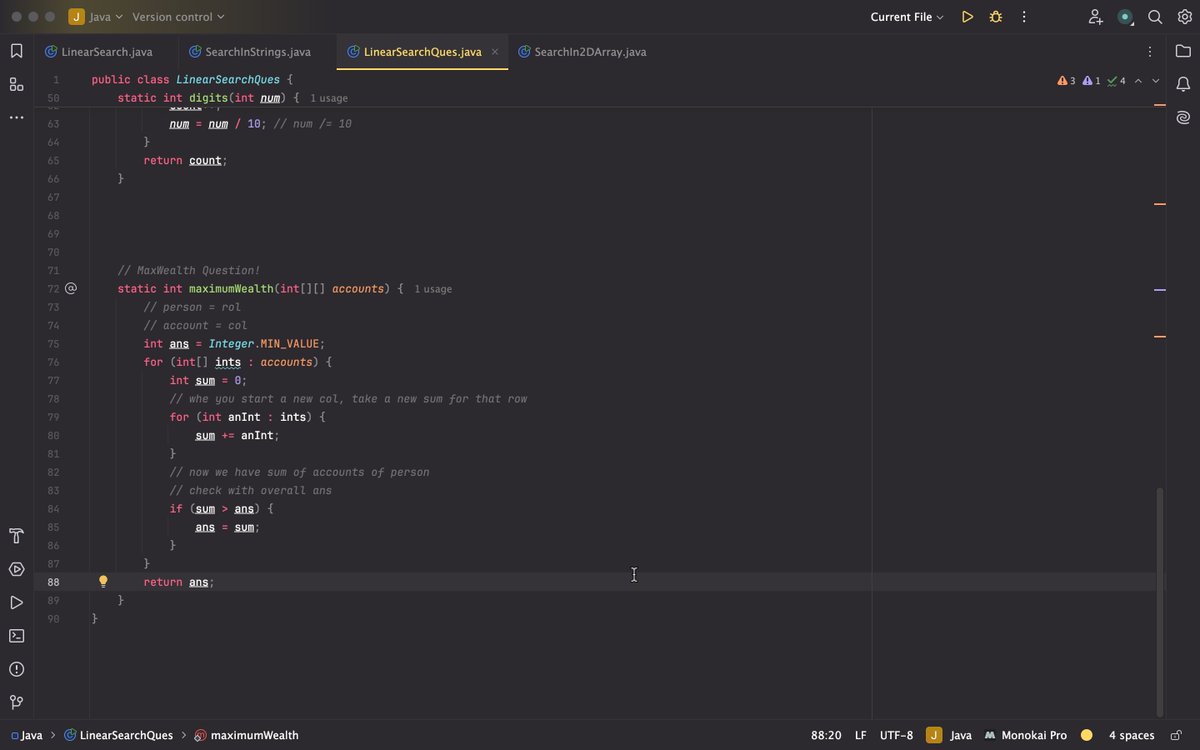This screenshot has width=1200, height=750.
Task: Click the gutter @ icon on line 72
Action: (71, 288)
